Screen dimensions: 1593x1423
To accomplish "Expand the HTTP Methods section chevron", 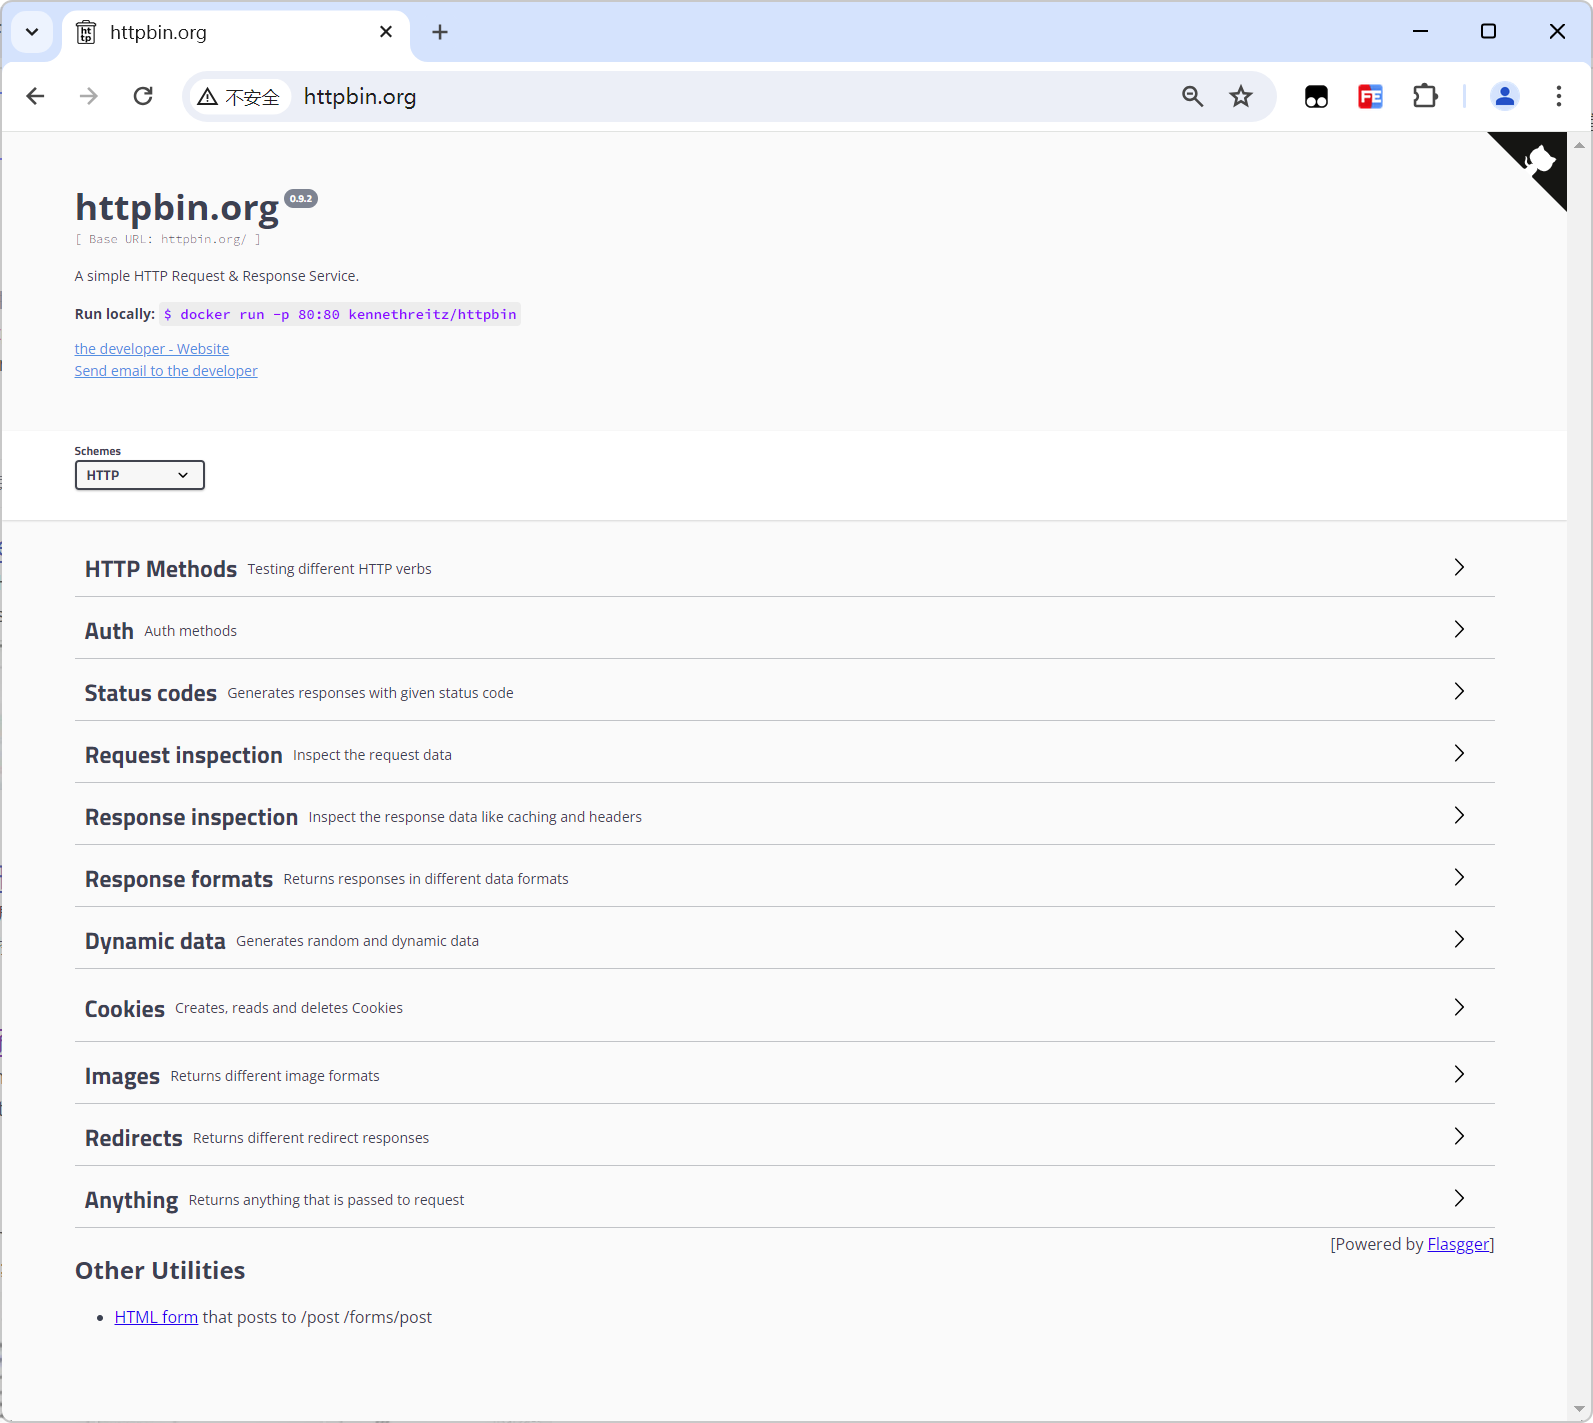I will click(x=1459, y=567).
